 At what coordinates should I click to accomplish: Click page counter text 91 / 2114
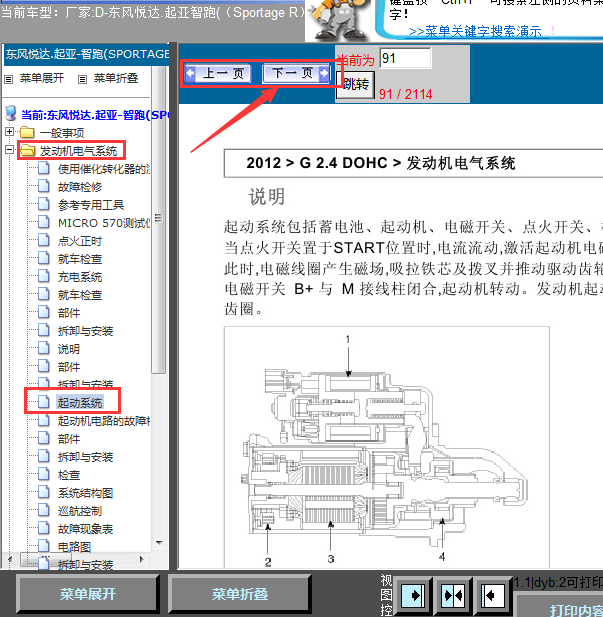pos(405,94)
